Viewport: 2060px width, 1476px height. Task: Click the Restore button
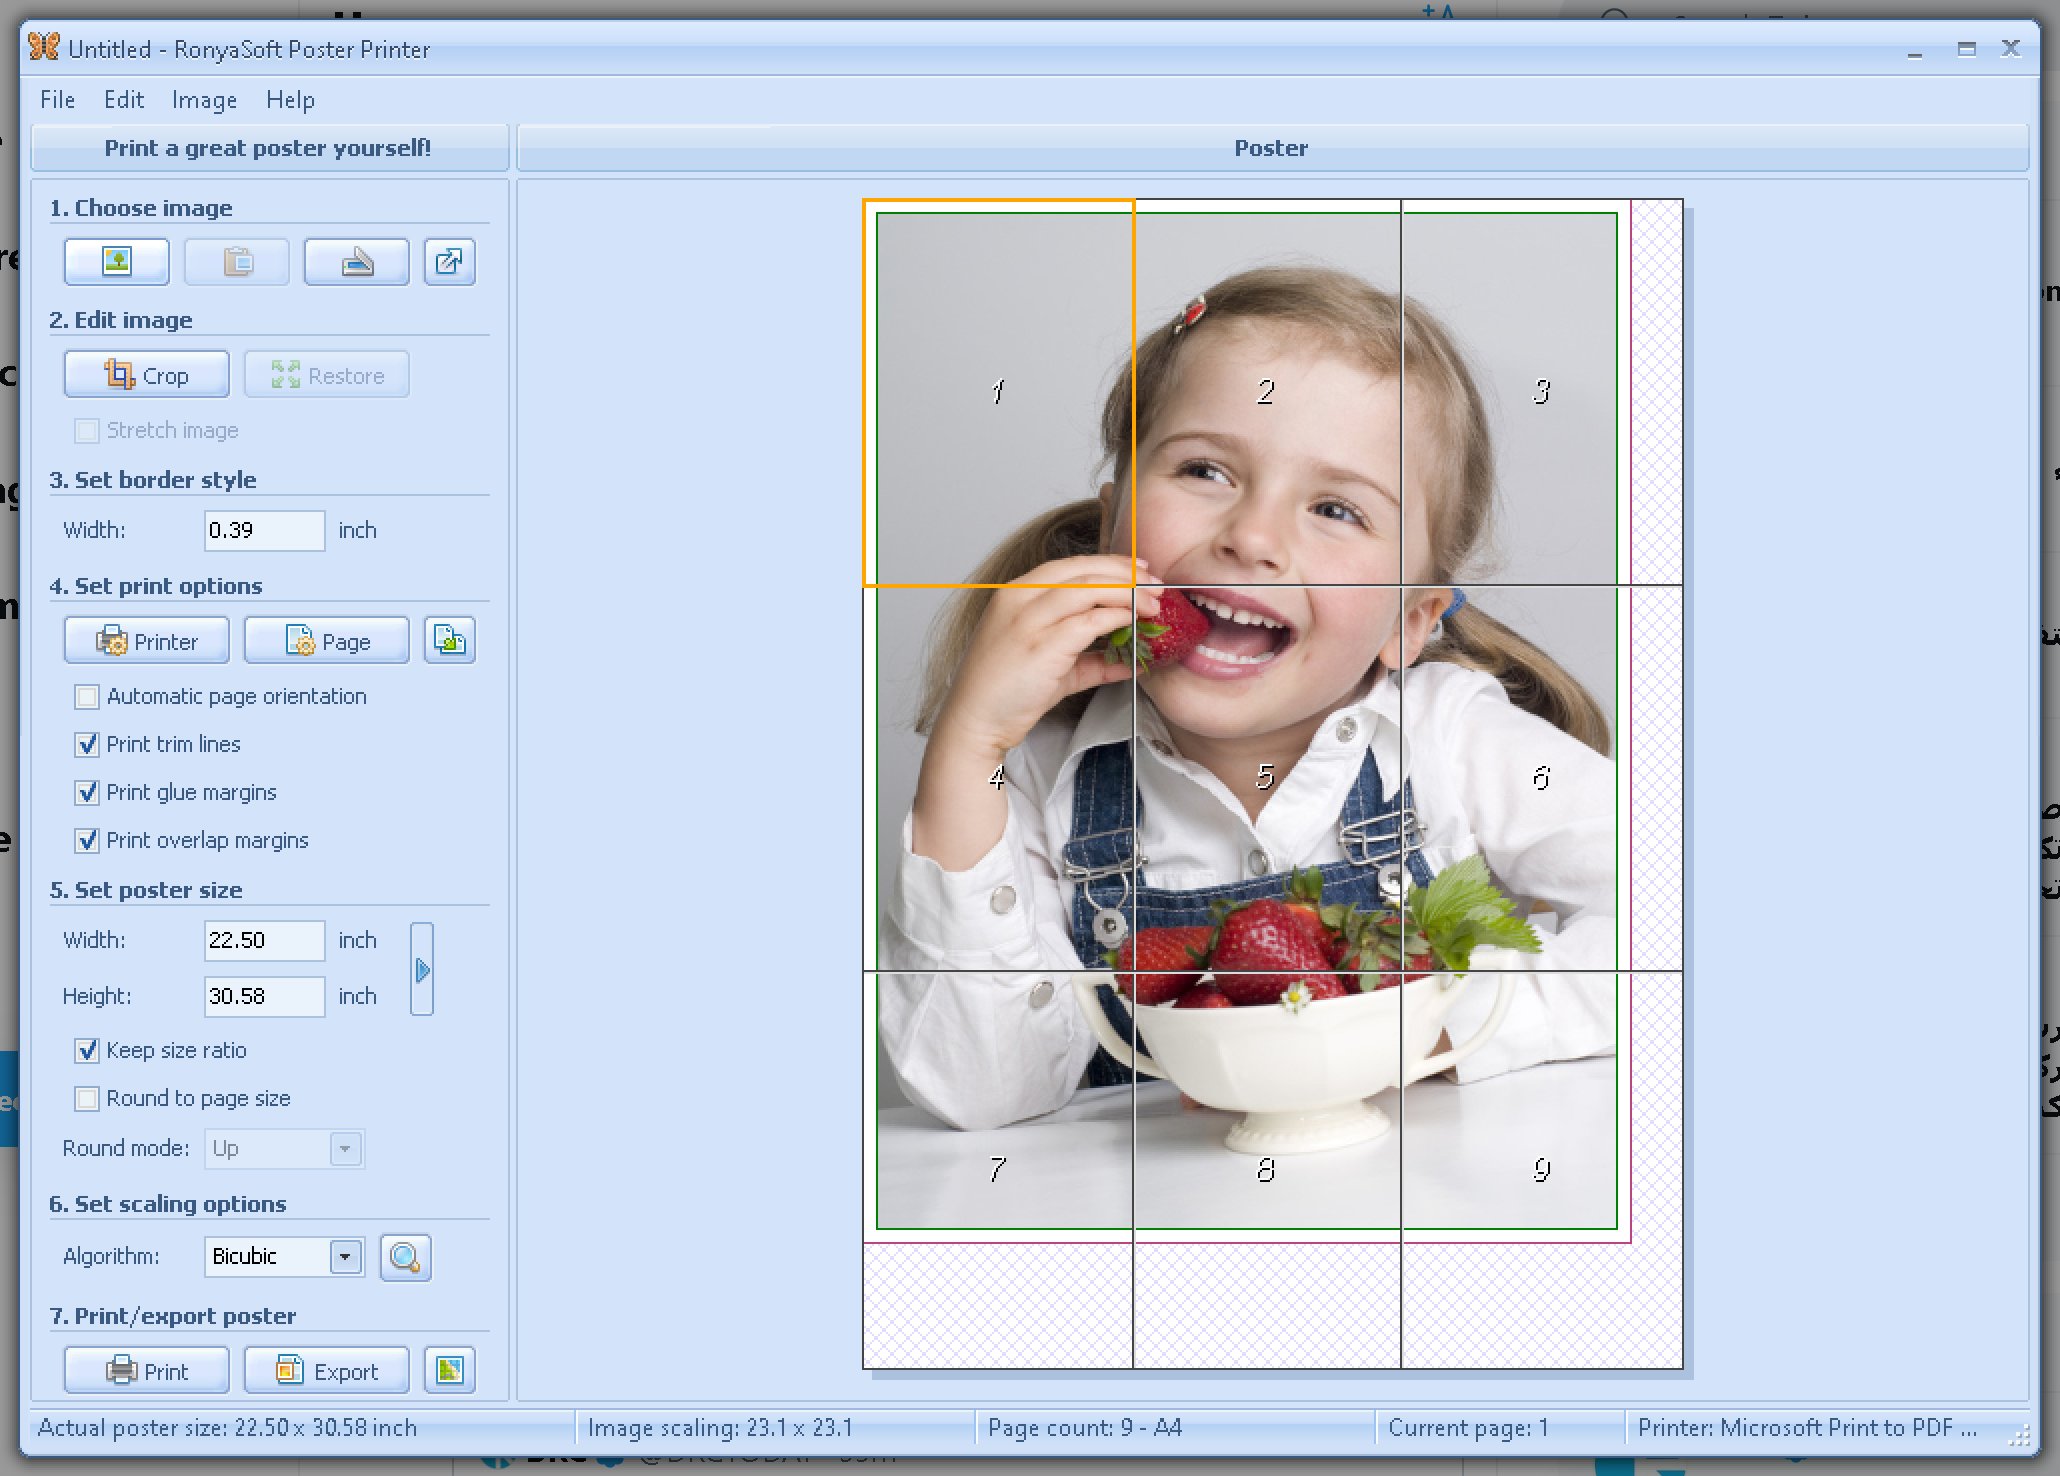pyautogui.click(x=326, y=377)
